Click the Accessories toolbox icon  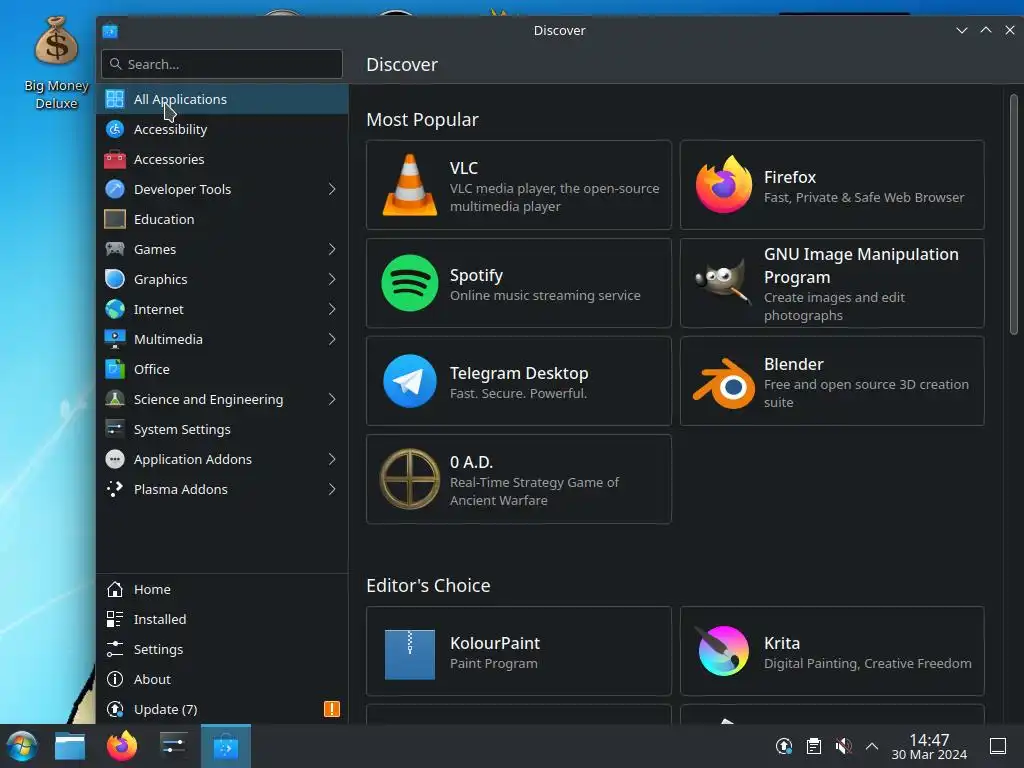click(115, 159)
